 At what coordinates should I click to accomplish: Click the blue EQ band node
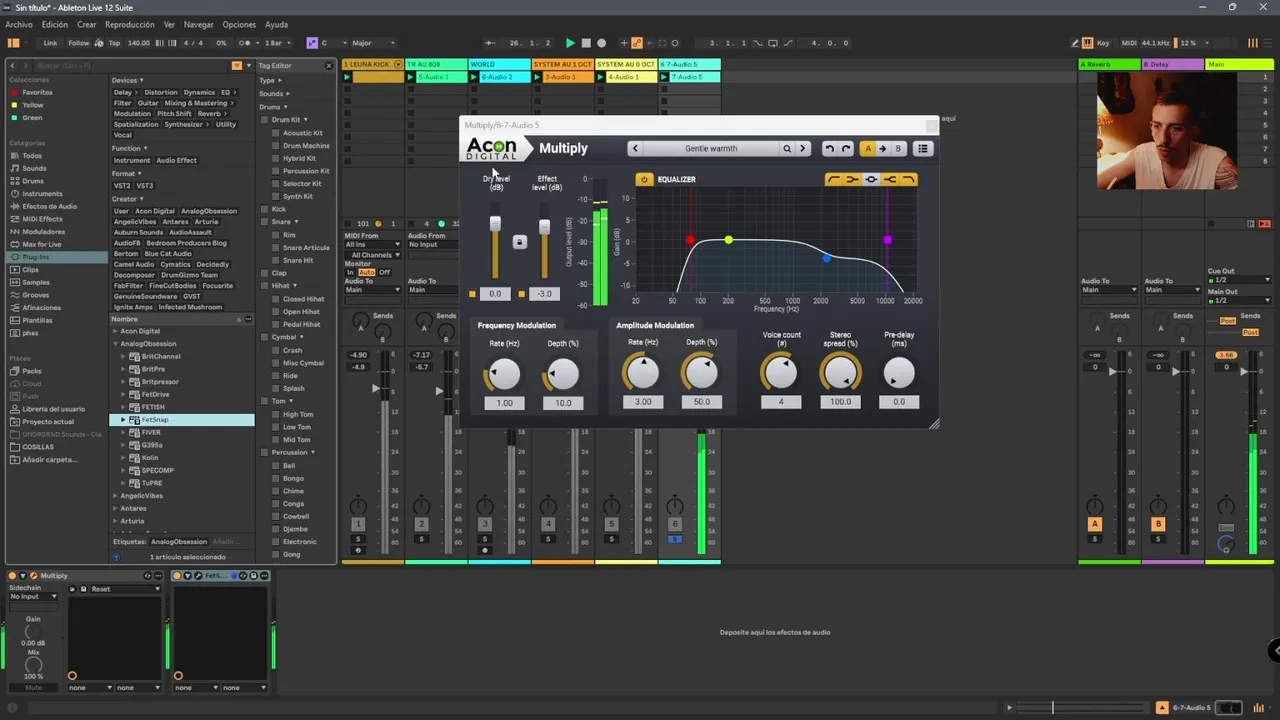(826, 258)
